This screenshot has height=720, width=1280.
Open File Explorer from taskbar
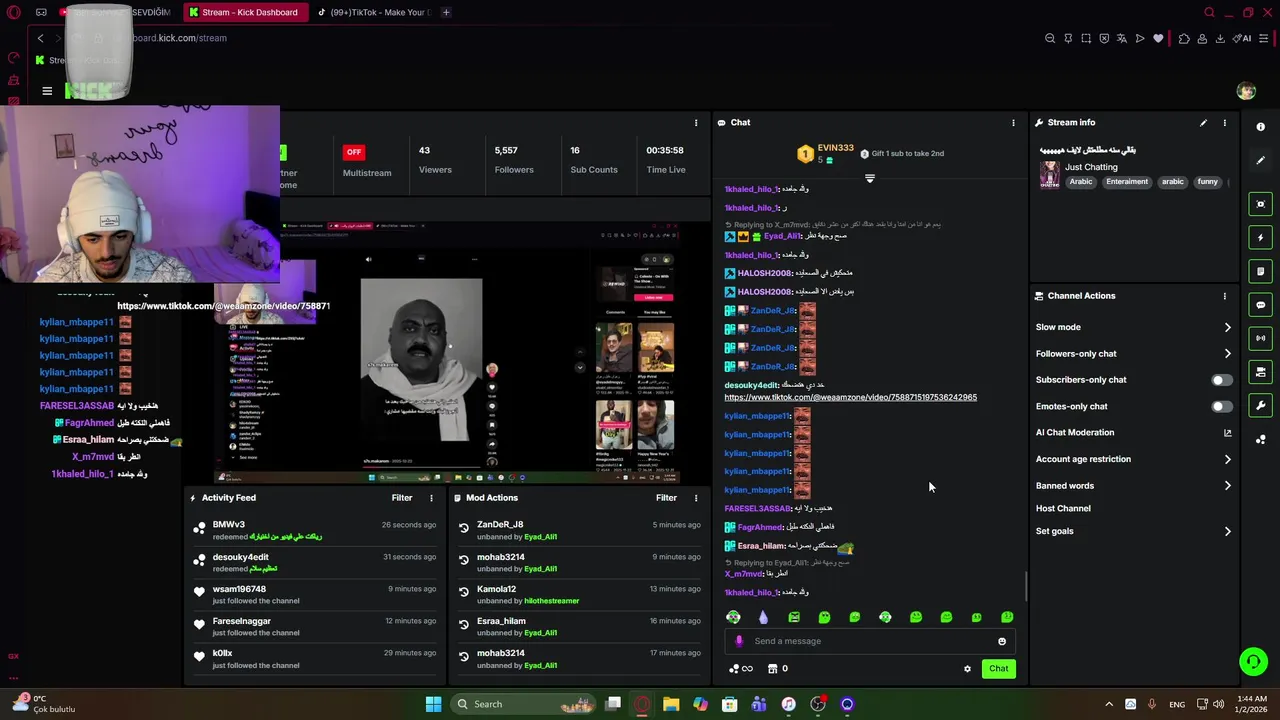tap(671, 704)
